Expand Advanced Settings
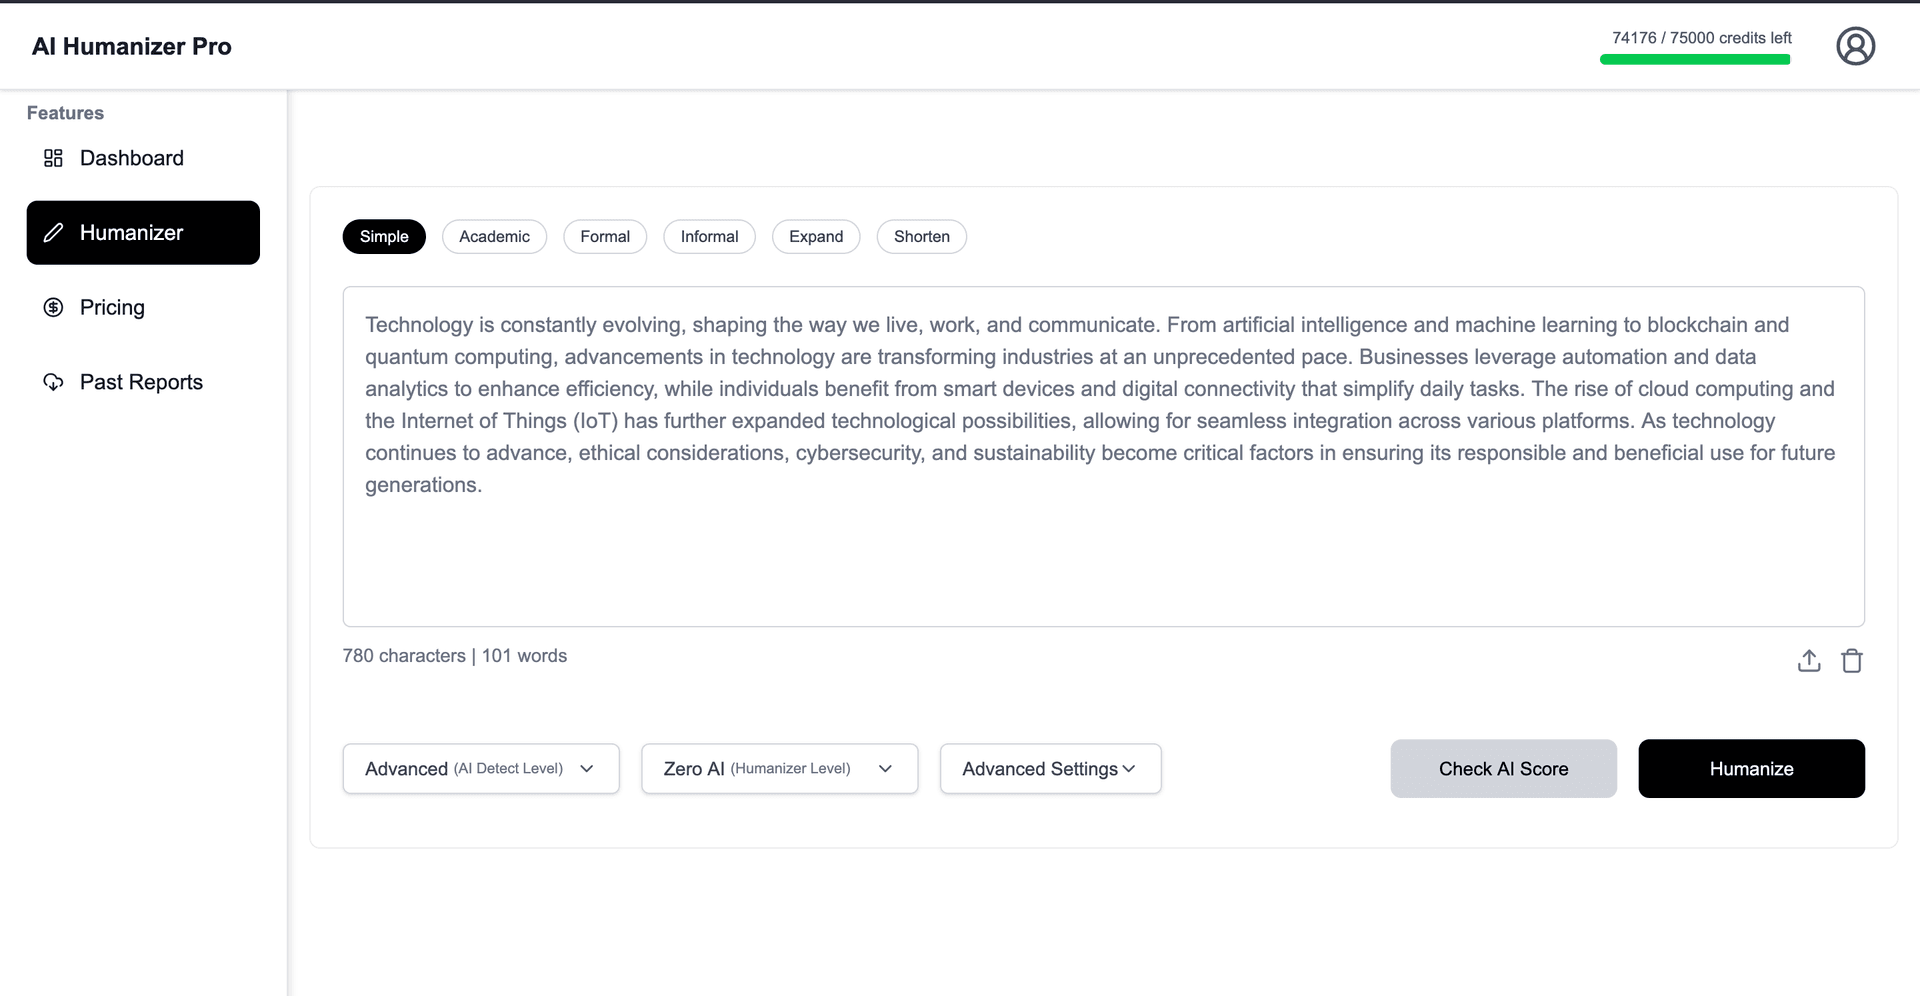Viewport: 1920px width, 996px height. coord(1049,768)
